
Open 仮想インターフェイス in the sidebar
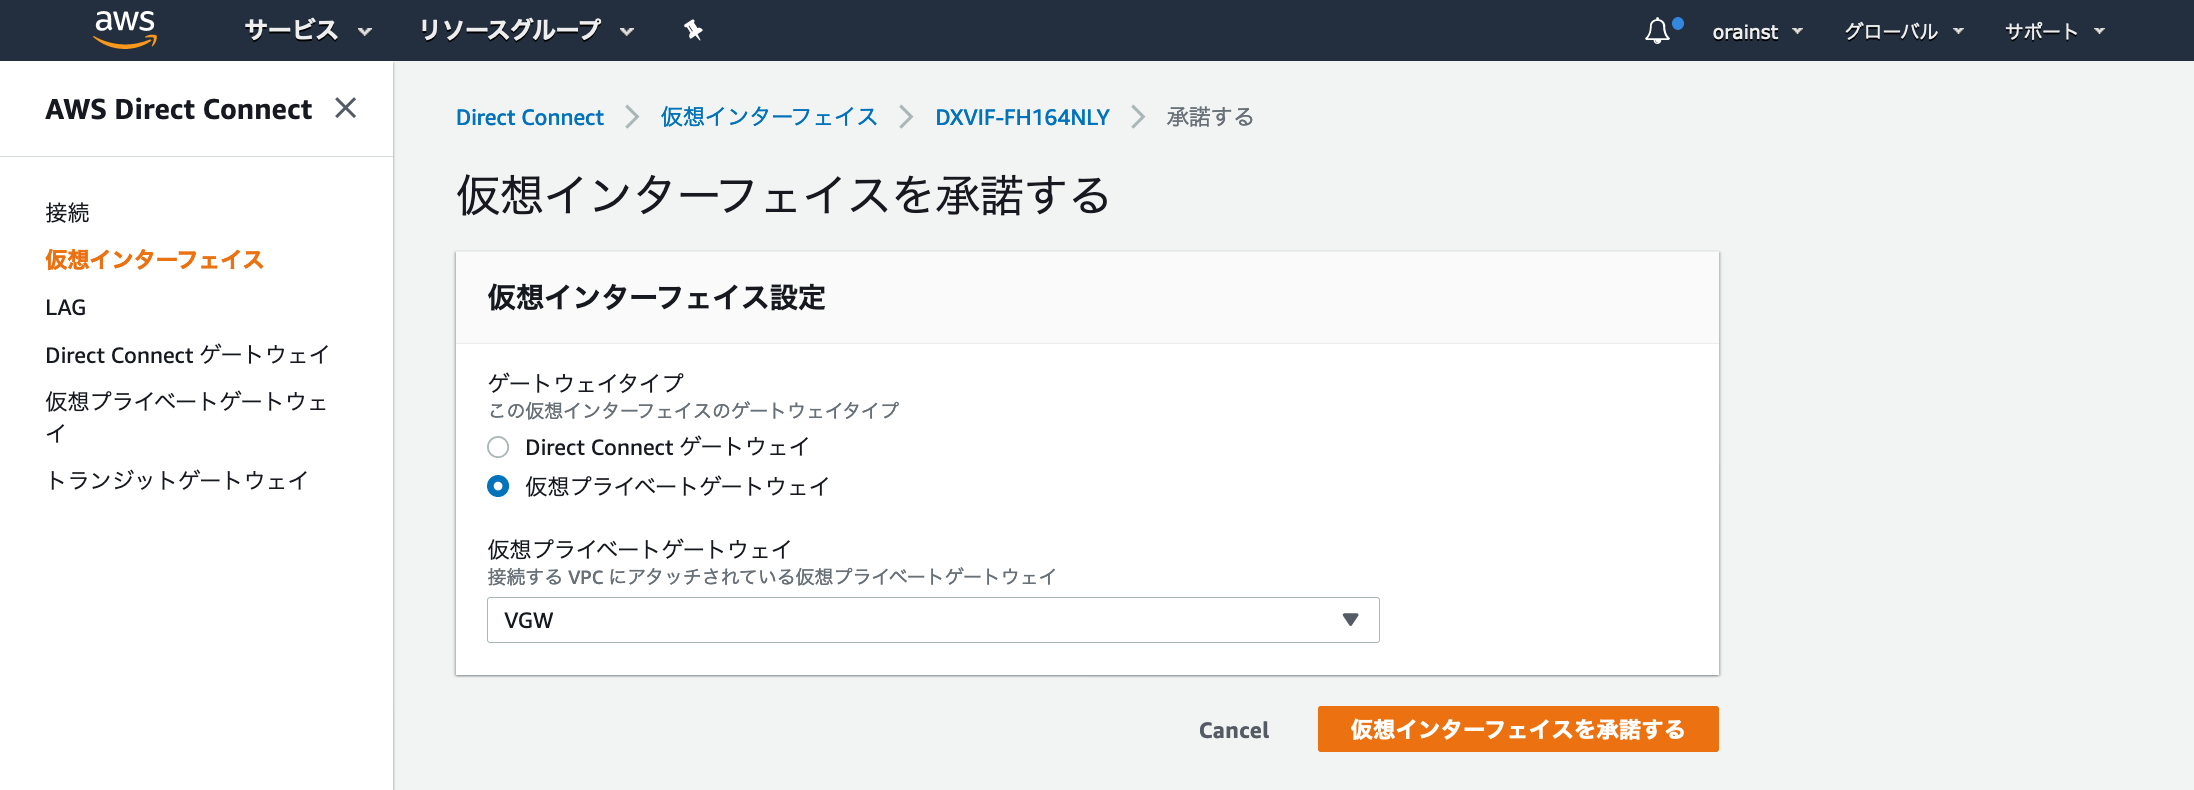click(155, 260)
